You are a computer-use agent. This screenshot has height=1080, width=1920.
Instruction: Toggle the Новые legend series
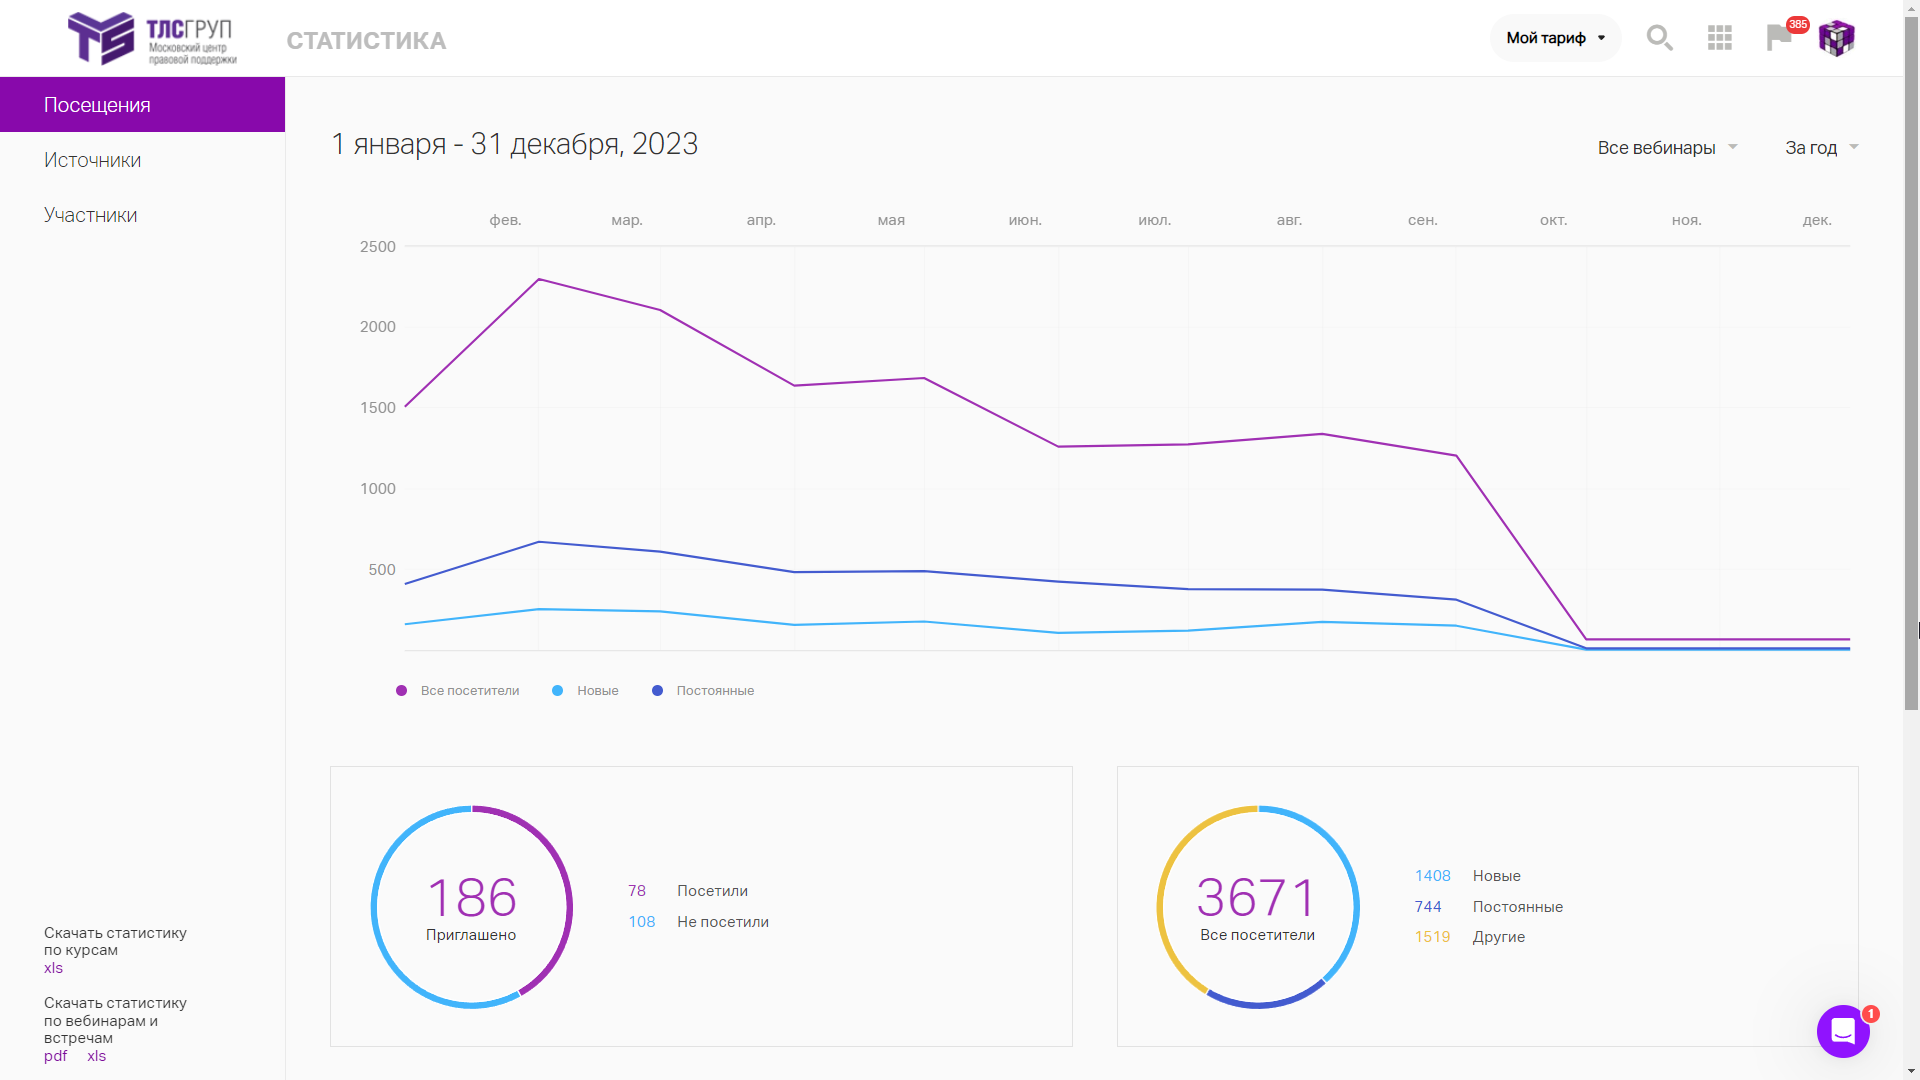[x=585, y=691]
